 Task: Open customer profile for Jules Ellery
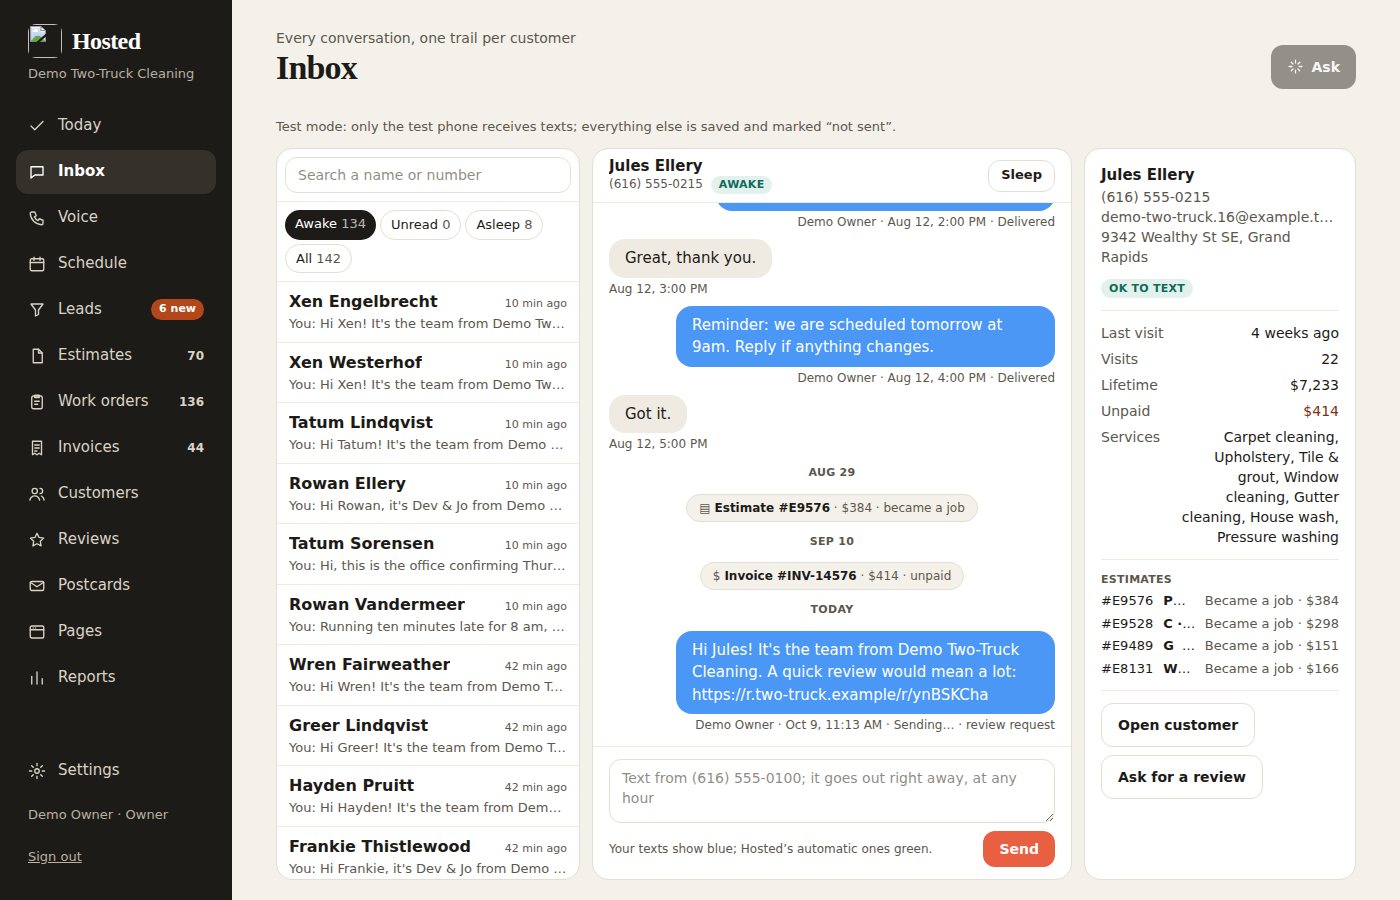[x=1177, y=725]
